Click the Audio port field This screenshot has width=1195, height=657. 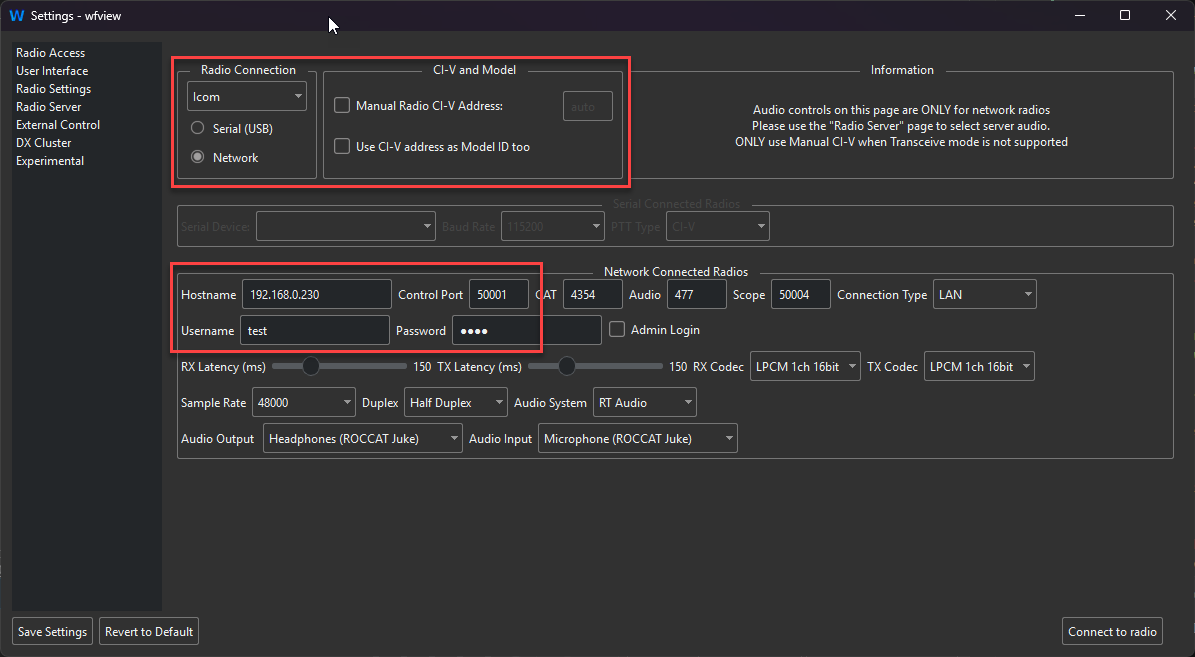tap(697, 294)
